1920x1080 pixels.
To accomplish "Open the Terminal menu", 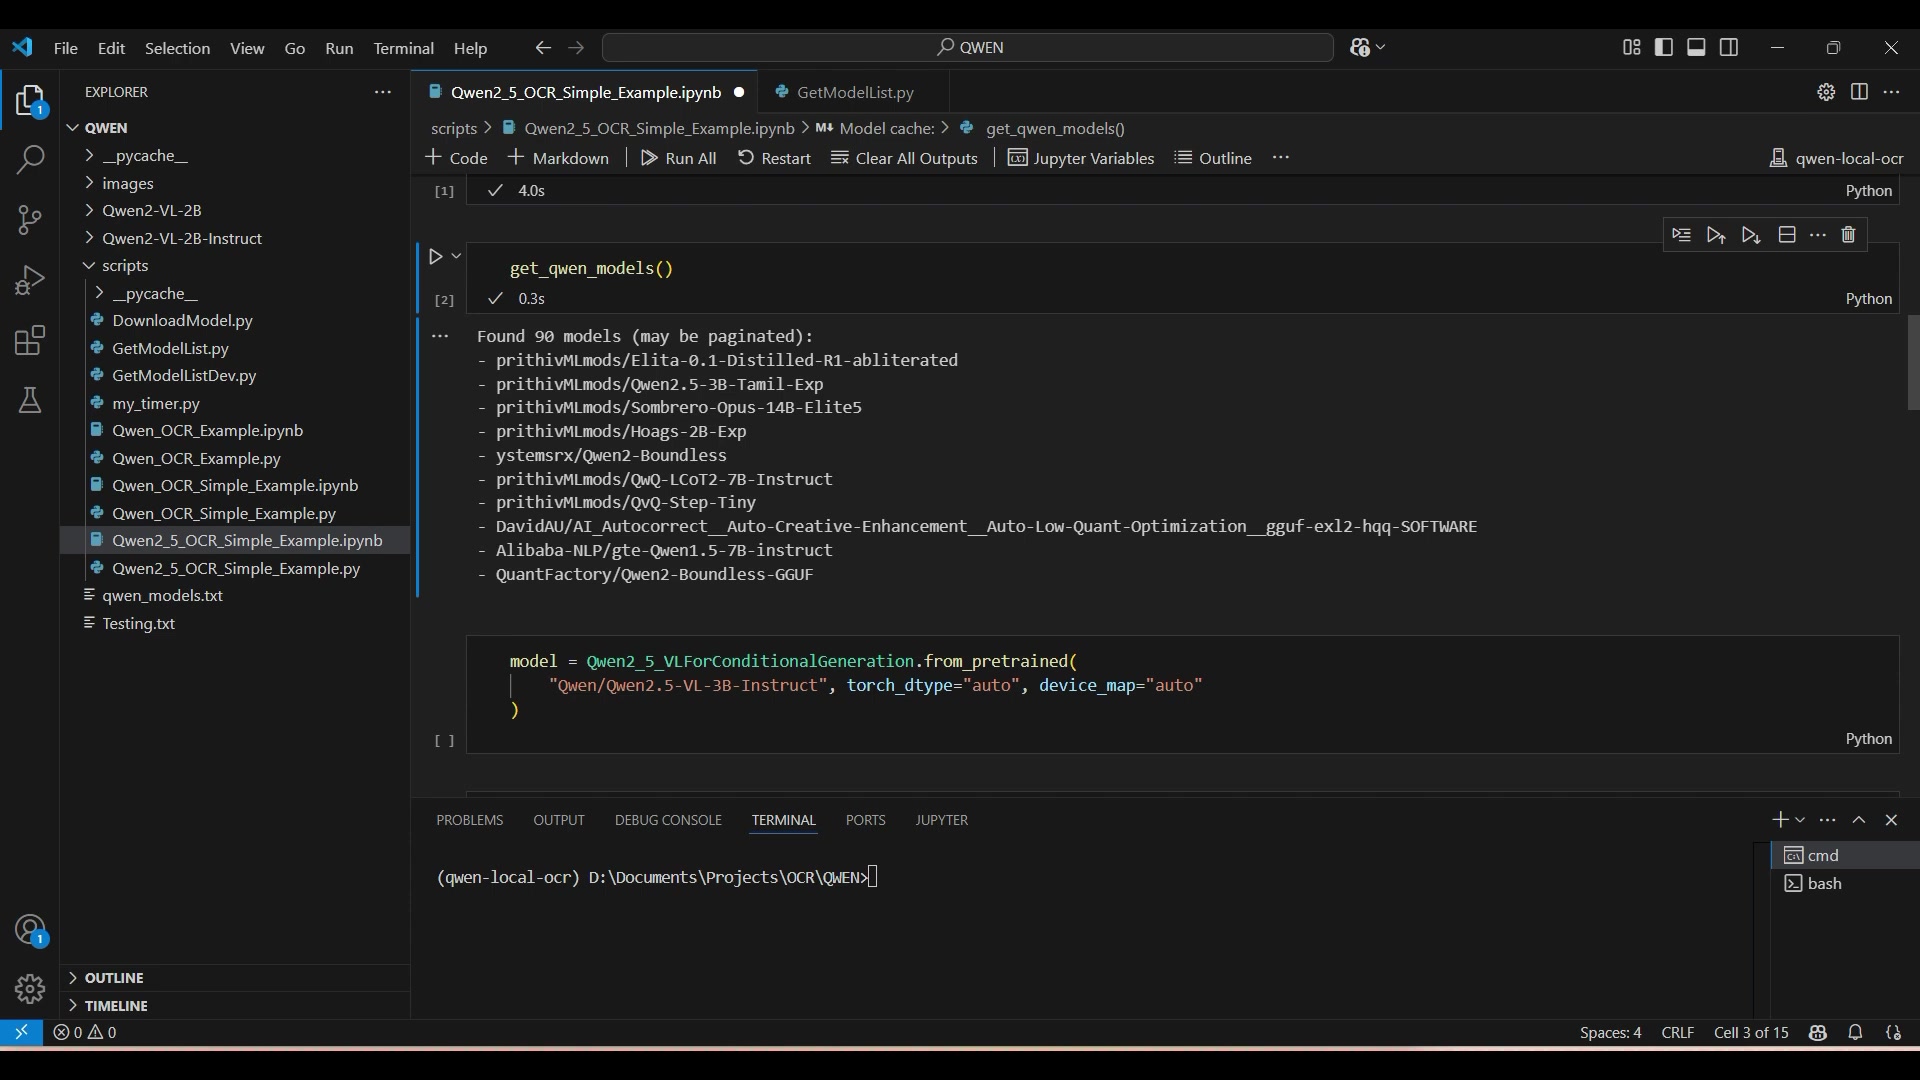I will pos(403,48).
